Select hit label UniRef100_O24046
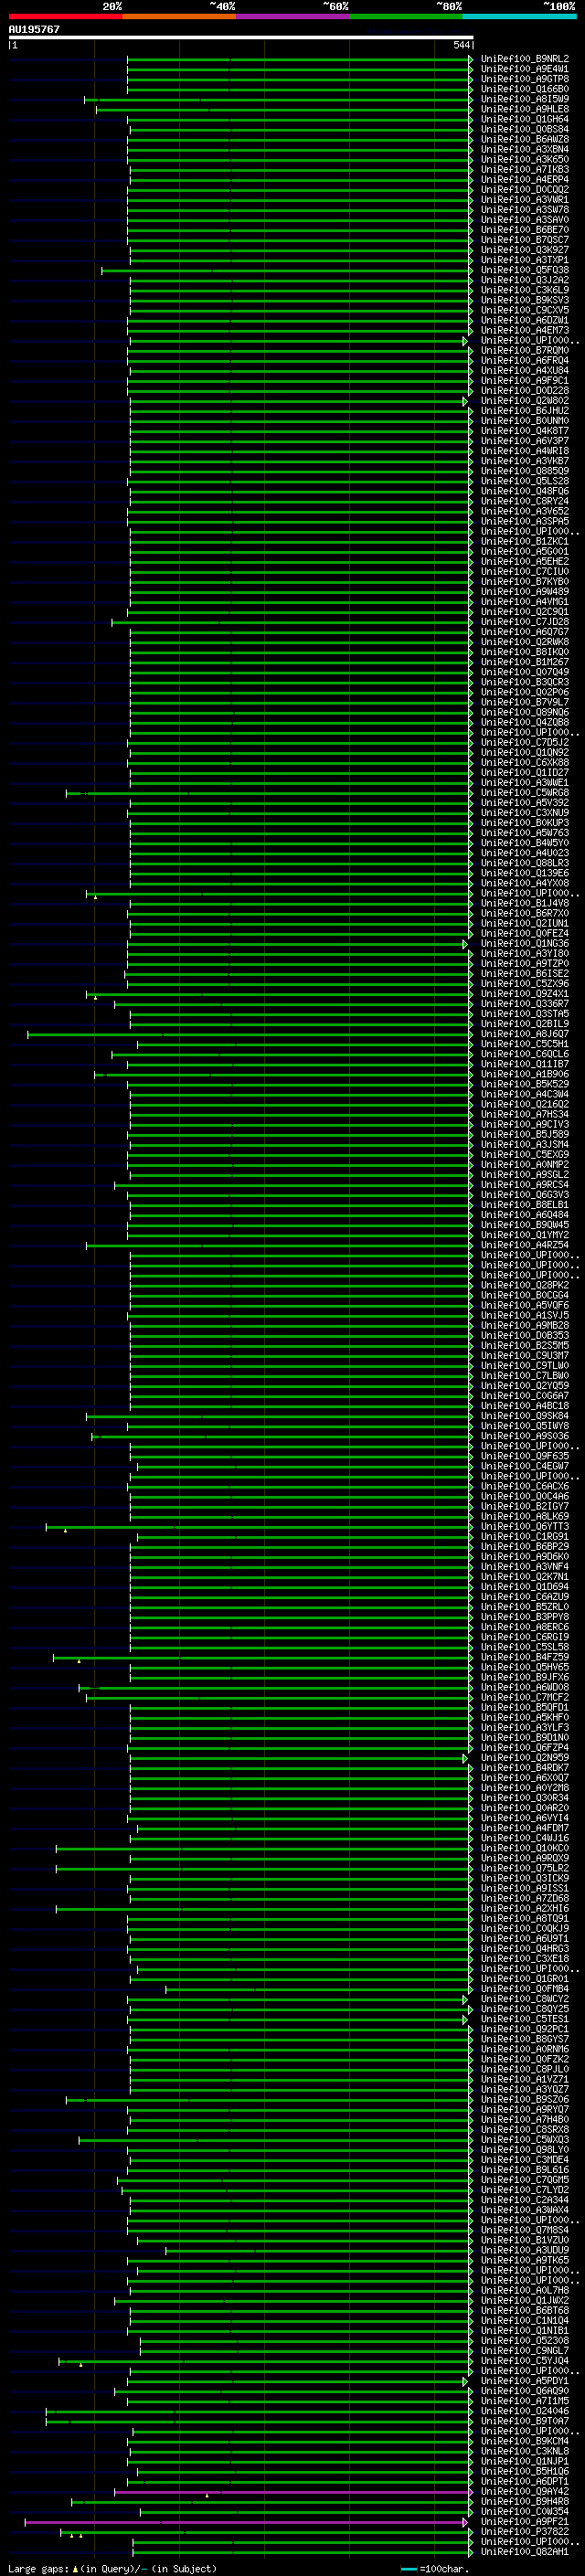Viewport: 585px width, 2576px height. [524, 2411]
